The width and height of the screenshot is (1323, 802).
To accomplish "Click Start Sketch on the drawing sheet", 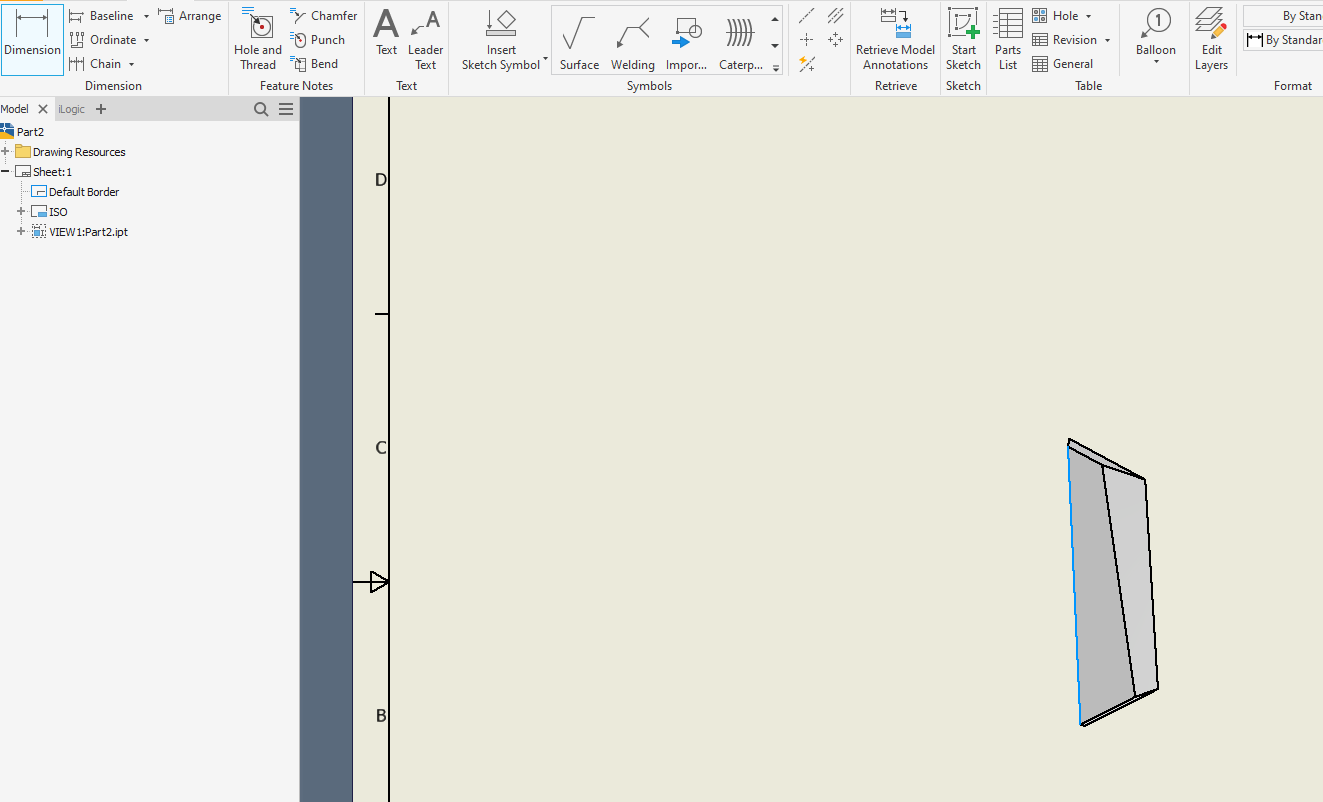I will pos(962,40).
